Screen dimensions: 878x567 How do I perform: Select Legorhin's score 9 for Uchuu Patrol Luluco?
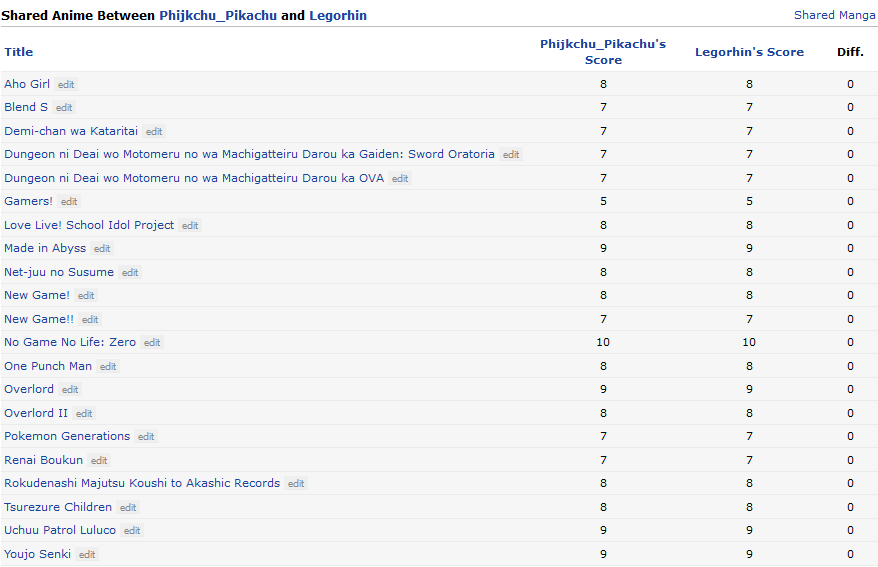pos(749,530)
